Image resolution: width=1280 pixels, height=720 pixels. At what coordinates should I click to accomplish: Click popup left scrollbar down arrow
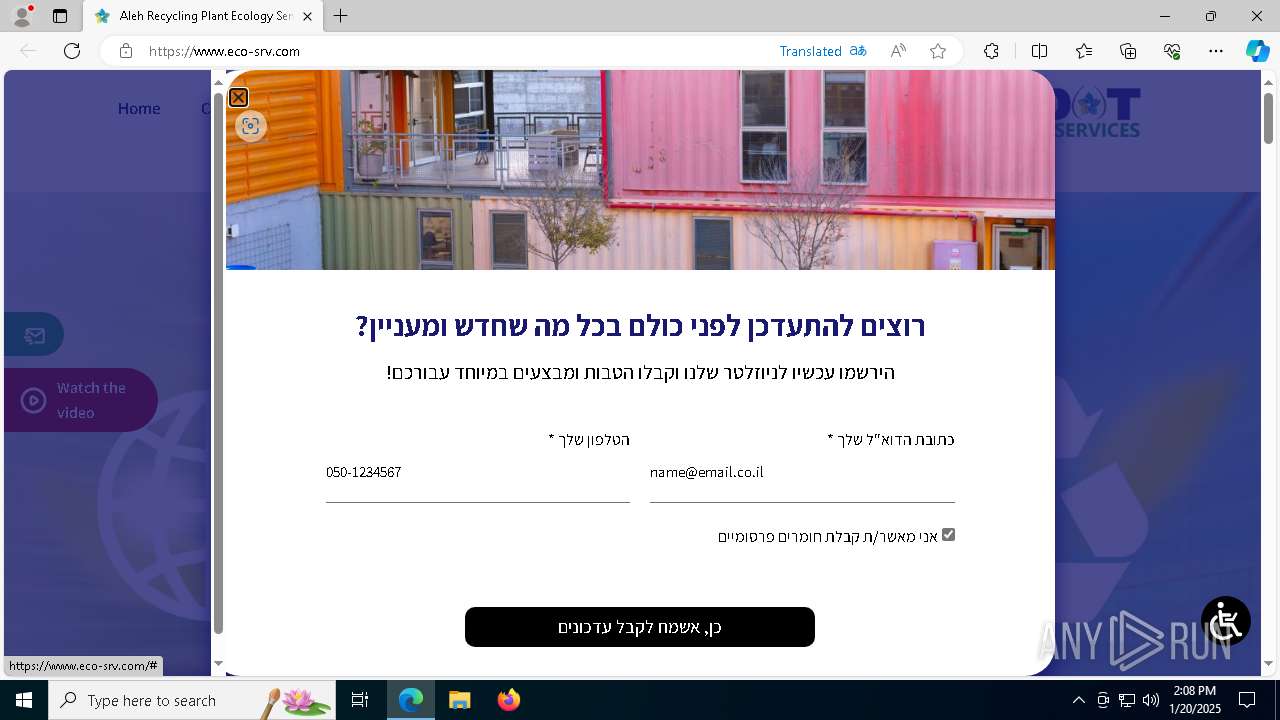coord(219,664)
